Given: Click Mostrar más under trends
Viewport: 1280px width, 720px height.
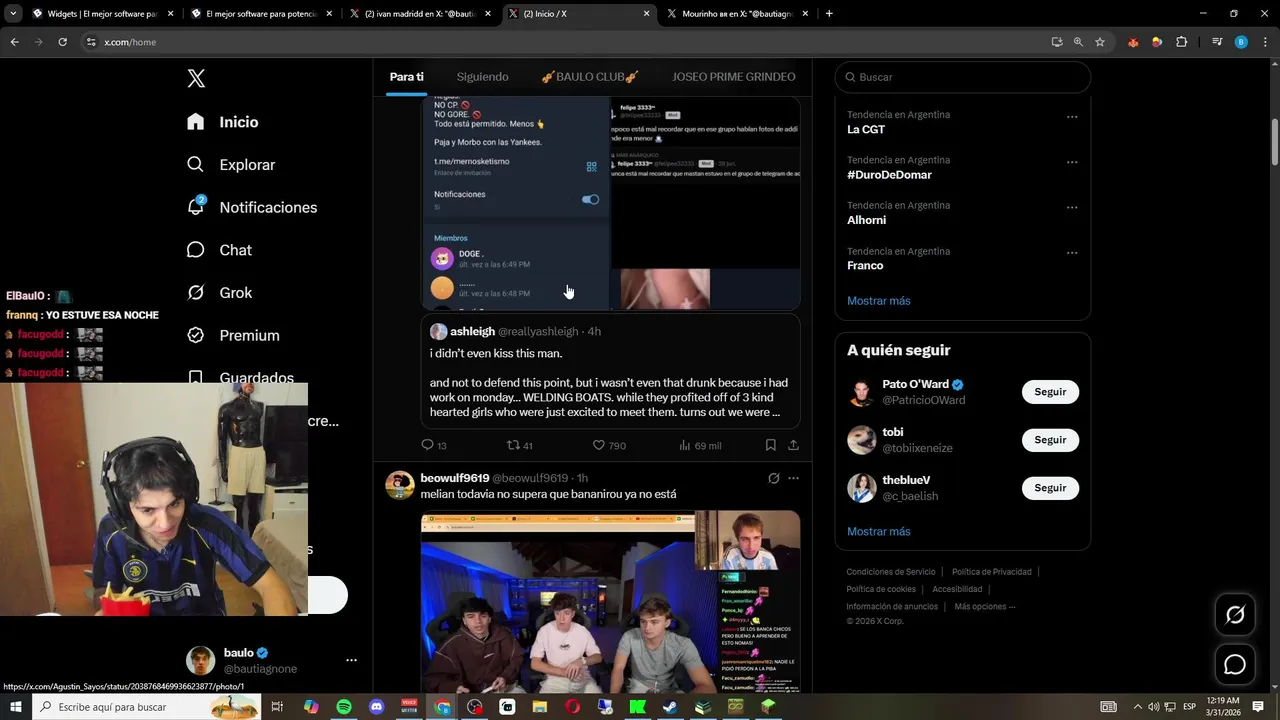Looking at the screenshot, I should [x=879, y=301].
